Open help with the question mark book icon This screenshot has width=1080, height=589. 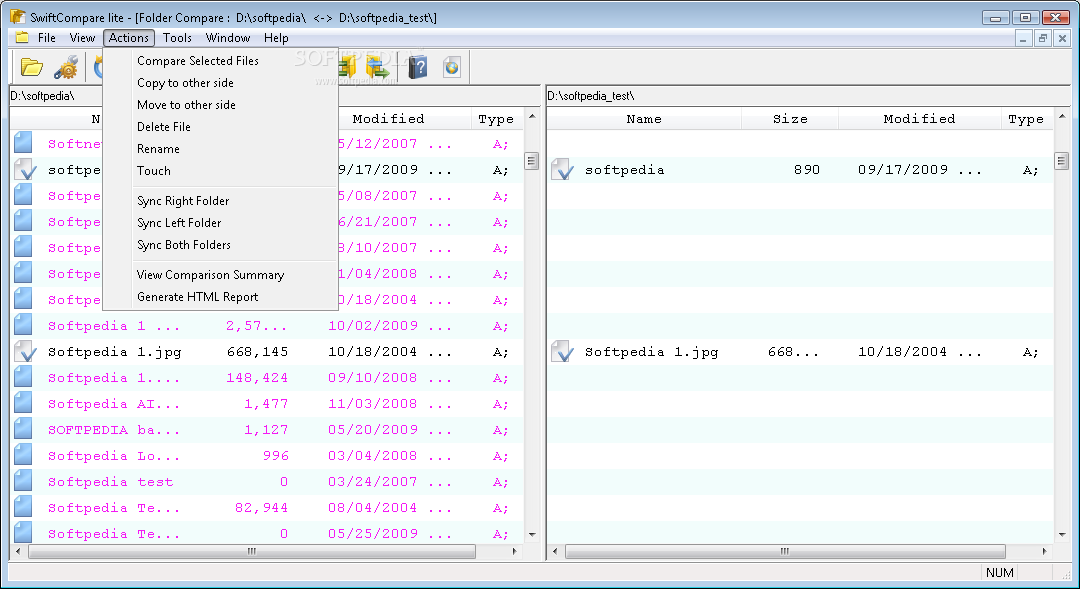click(x=417, y=68)
